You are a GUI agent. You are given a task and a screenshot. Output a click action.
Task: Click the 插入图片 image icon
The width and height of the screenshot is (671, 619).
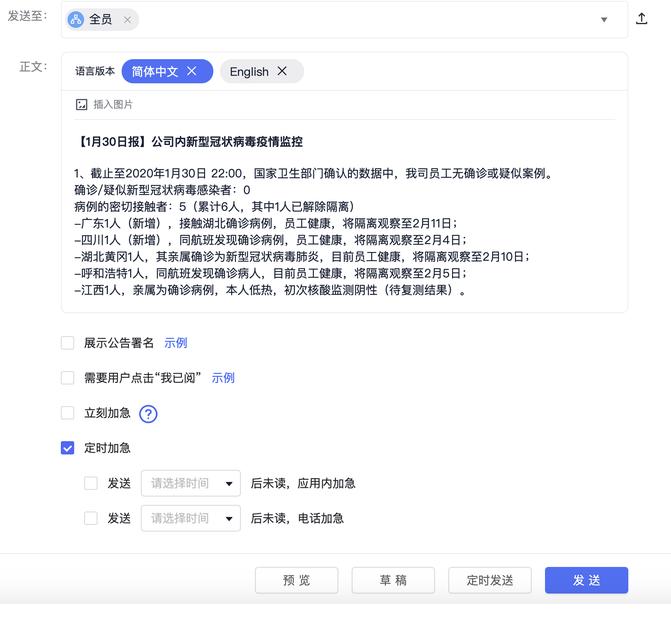pos(82,104)
